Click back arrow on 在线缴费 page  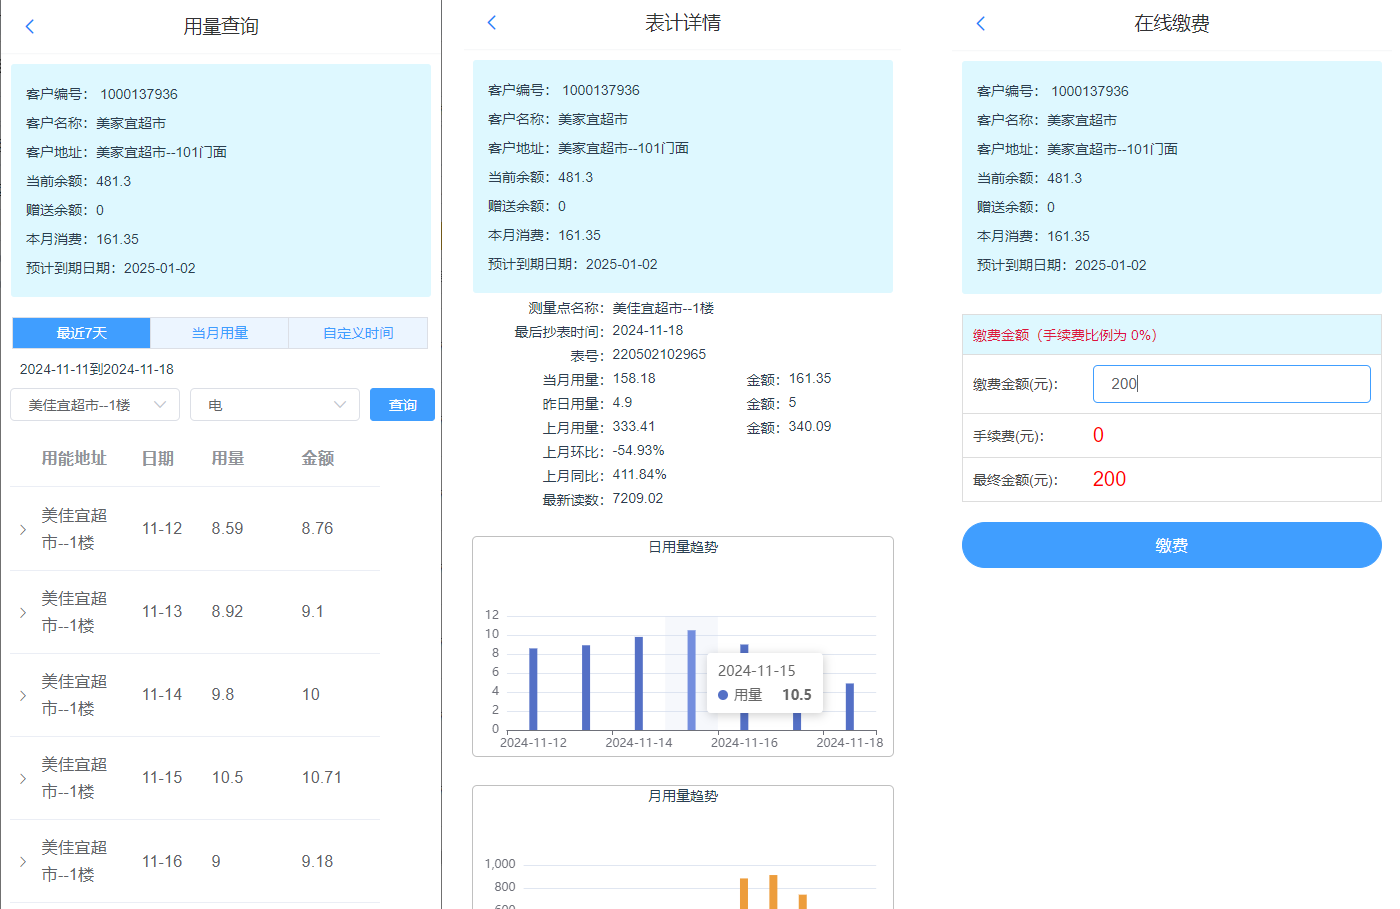980,24
